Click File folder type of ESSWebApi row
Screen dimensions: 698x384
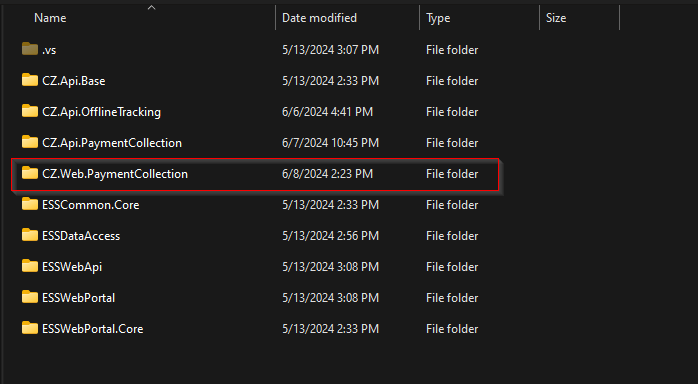(452, 267)
